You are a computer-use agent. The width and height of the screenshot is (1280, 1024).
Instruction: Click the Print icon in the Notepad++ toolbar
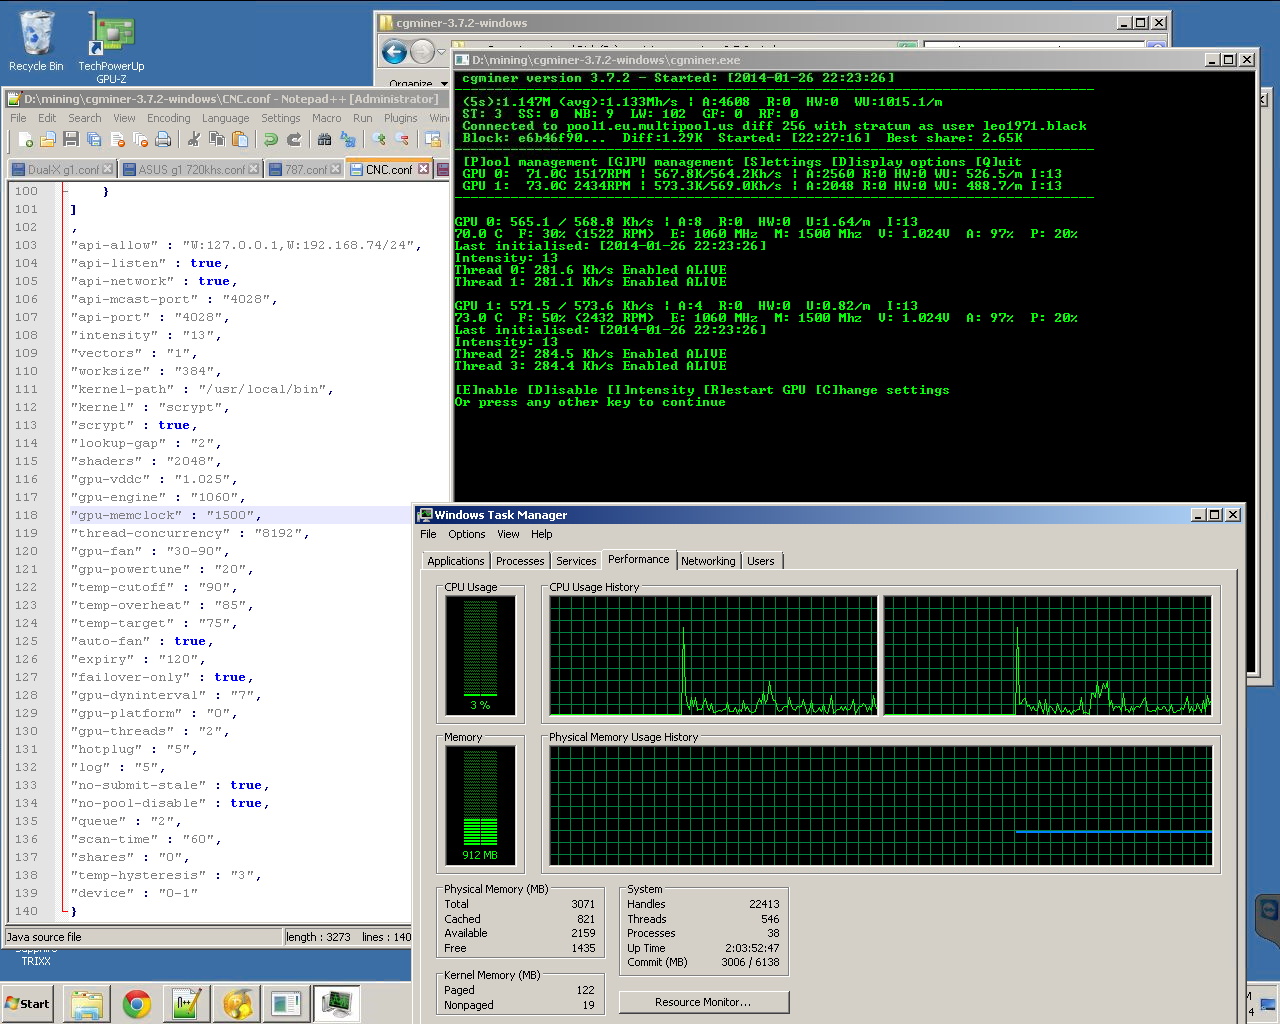click(162, 140)
